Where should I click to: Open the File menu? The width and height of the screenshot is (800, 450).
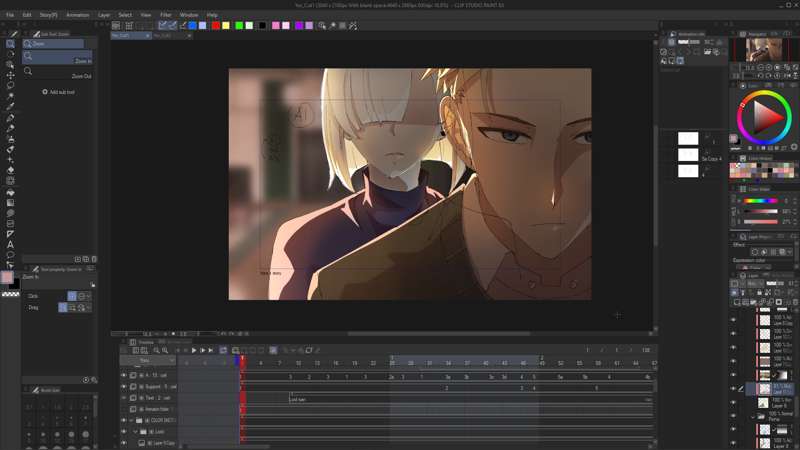point(10,15)
